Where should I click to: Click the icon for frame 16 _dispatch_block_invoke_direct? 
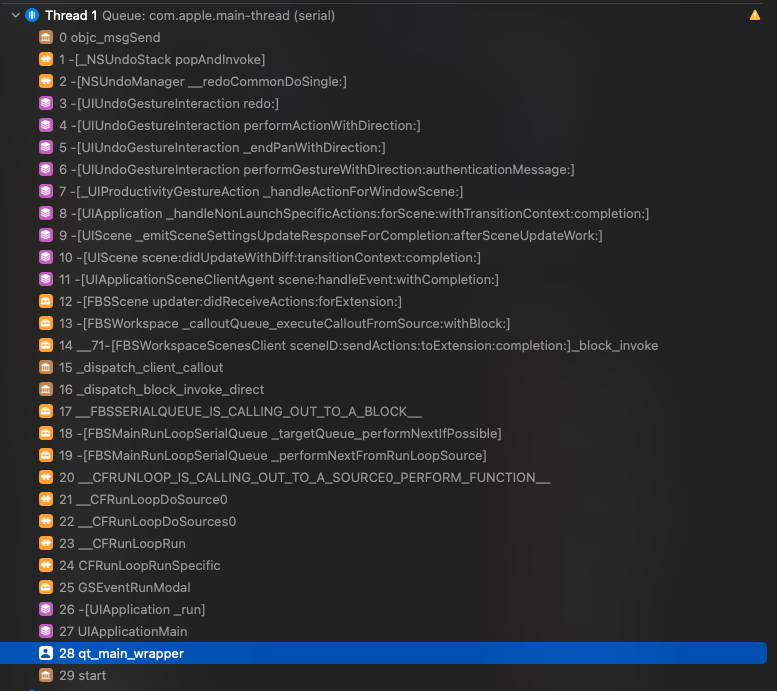click(46, 390)
